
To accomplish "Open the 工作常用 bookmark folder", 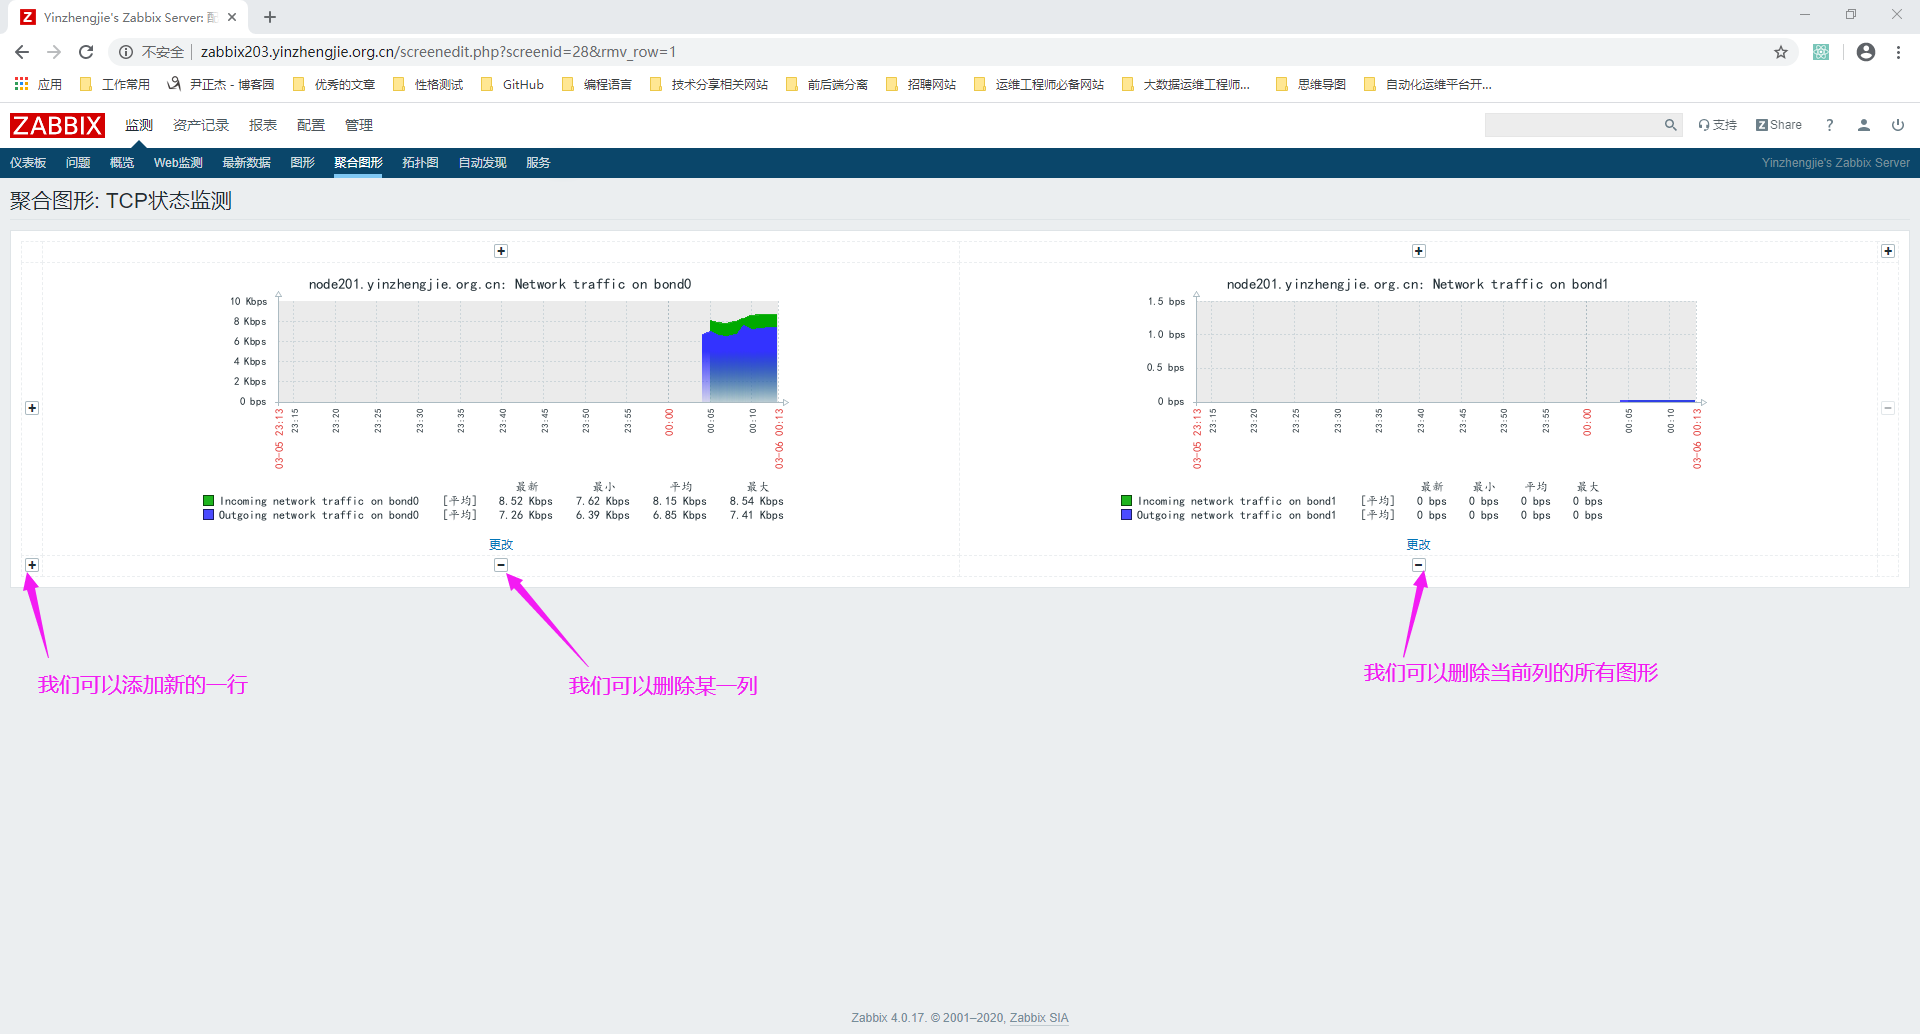I will [115, 84].
